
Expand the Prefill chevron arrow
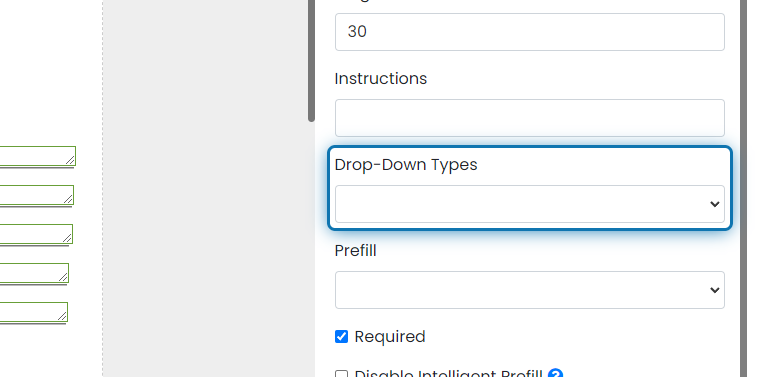click(715, 290)
